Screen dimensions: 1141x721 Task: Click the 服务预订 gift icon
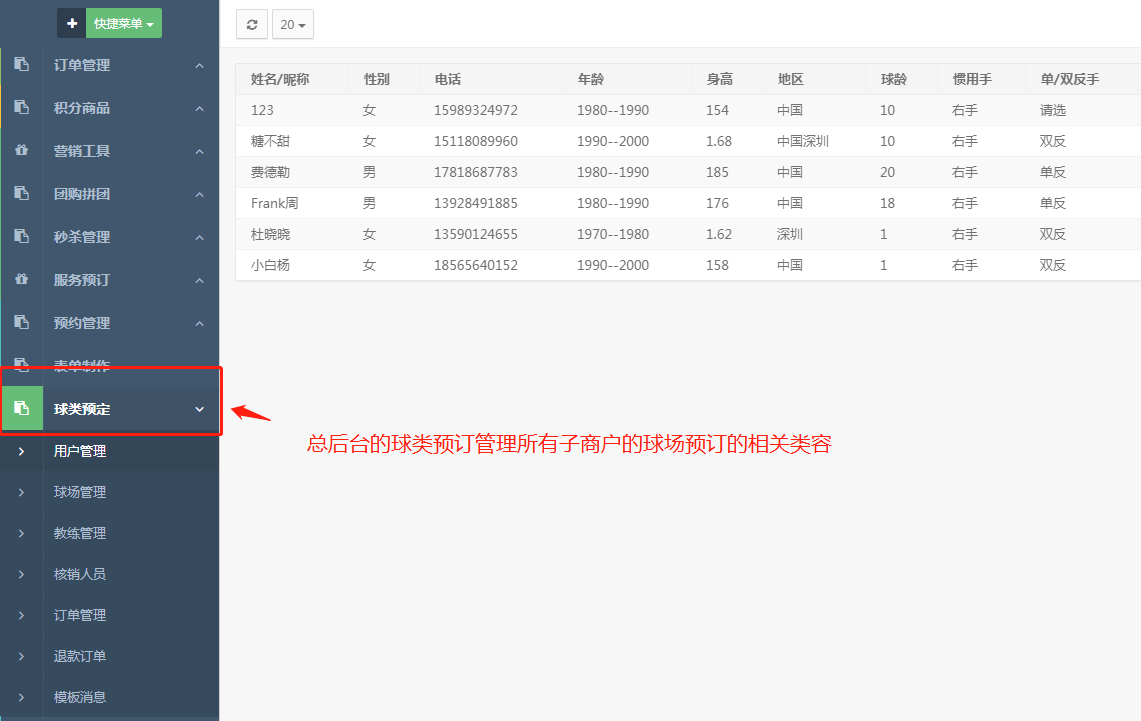tap(21, 280)
